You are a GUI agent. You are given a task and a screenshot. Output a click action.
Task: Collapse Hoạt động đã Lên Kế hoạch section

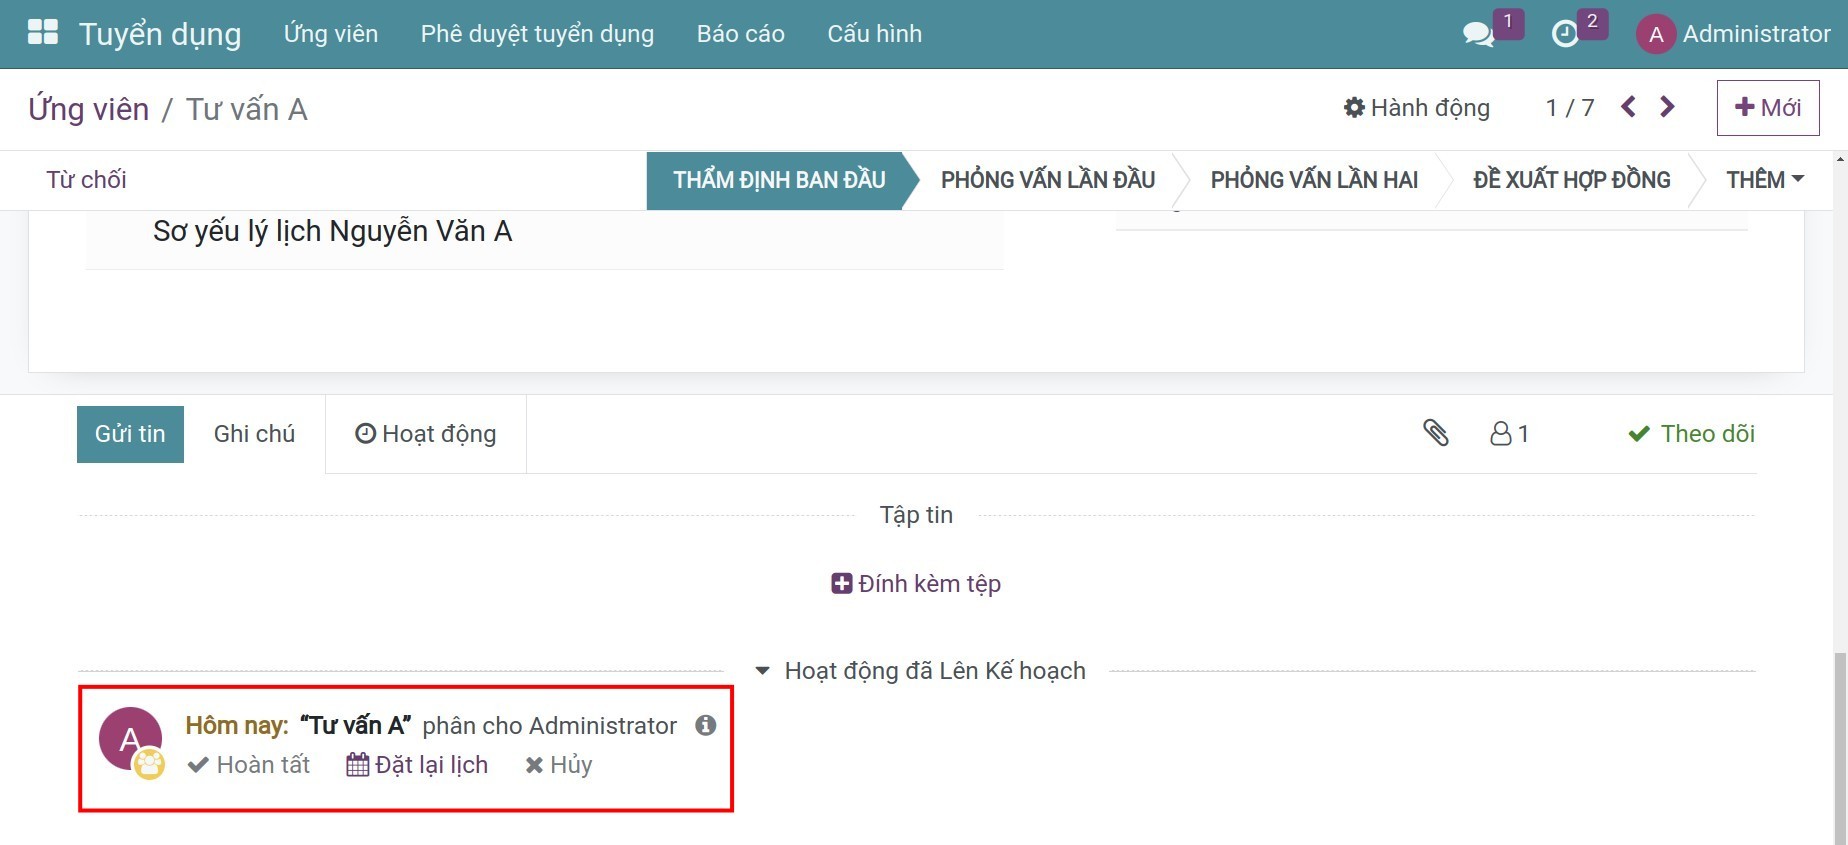point(763,671)
